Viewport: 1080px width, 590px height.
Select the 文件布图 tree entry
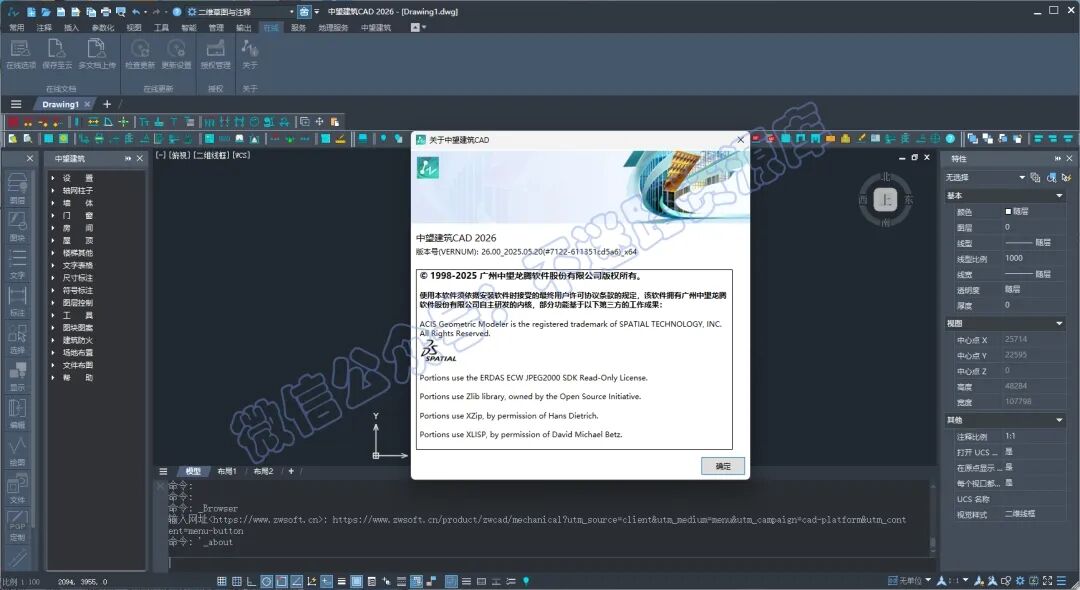(x=78, y=365)
